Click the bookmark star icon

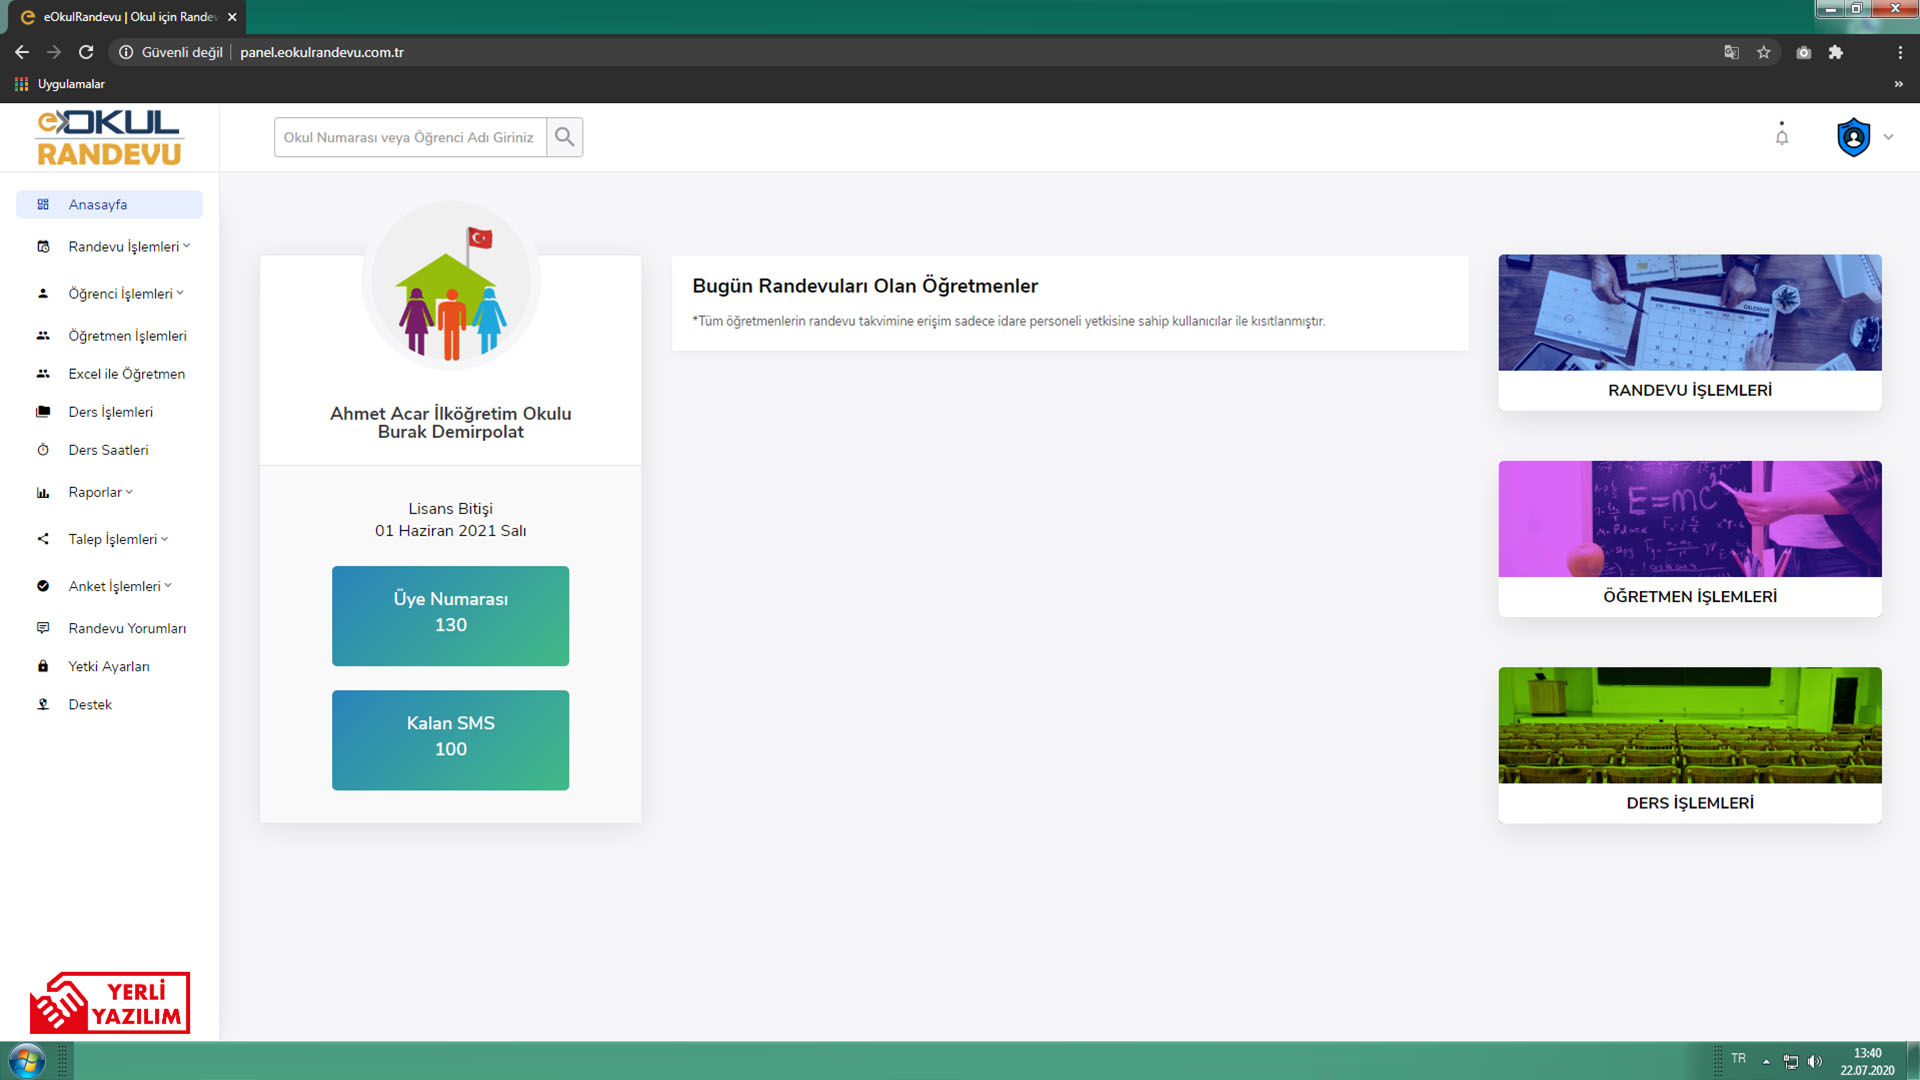1764,52
